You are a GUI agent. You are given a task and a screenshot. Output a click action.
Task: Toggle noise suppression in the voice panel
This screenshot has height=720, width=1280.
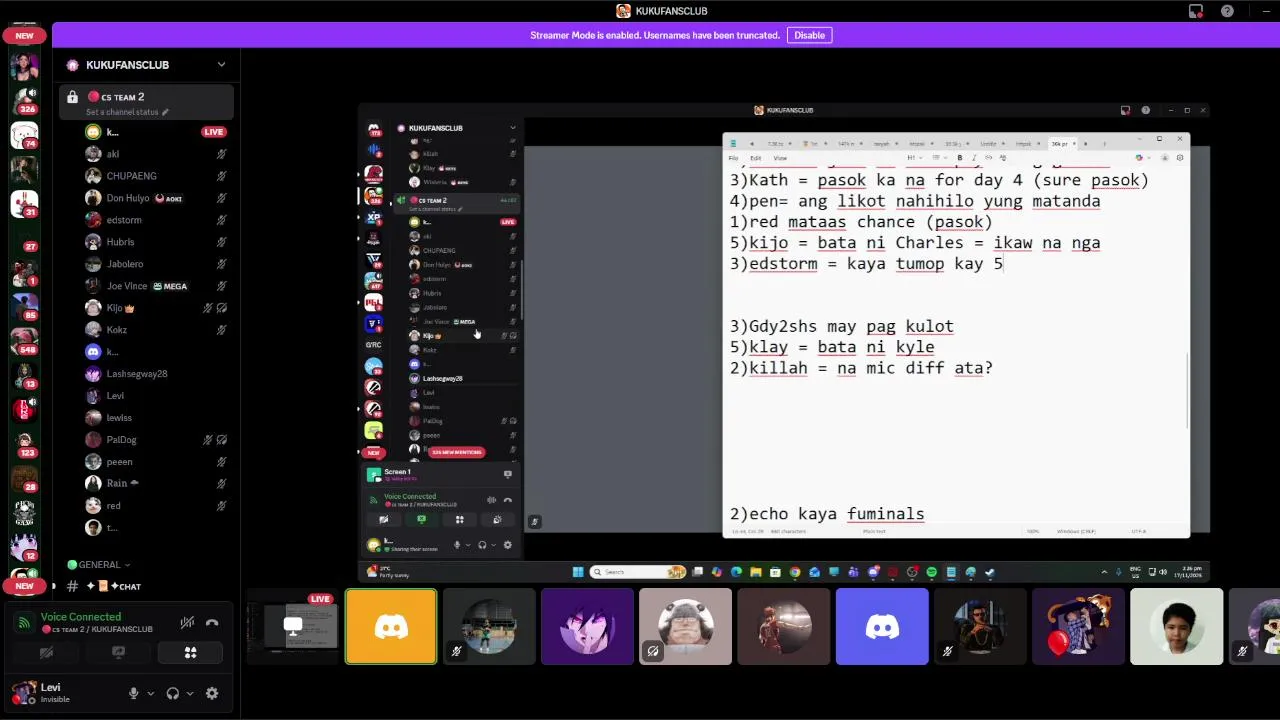tap(187, 623)
